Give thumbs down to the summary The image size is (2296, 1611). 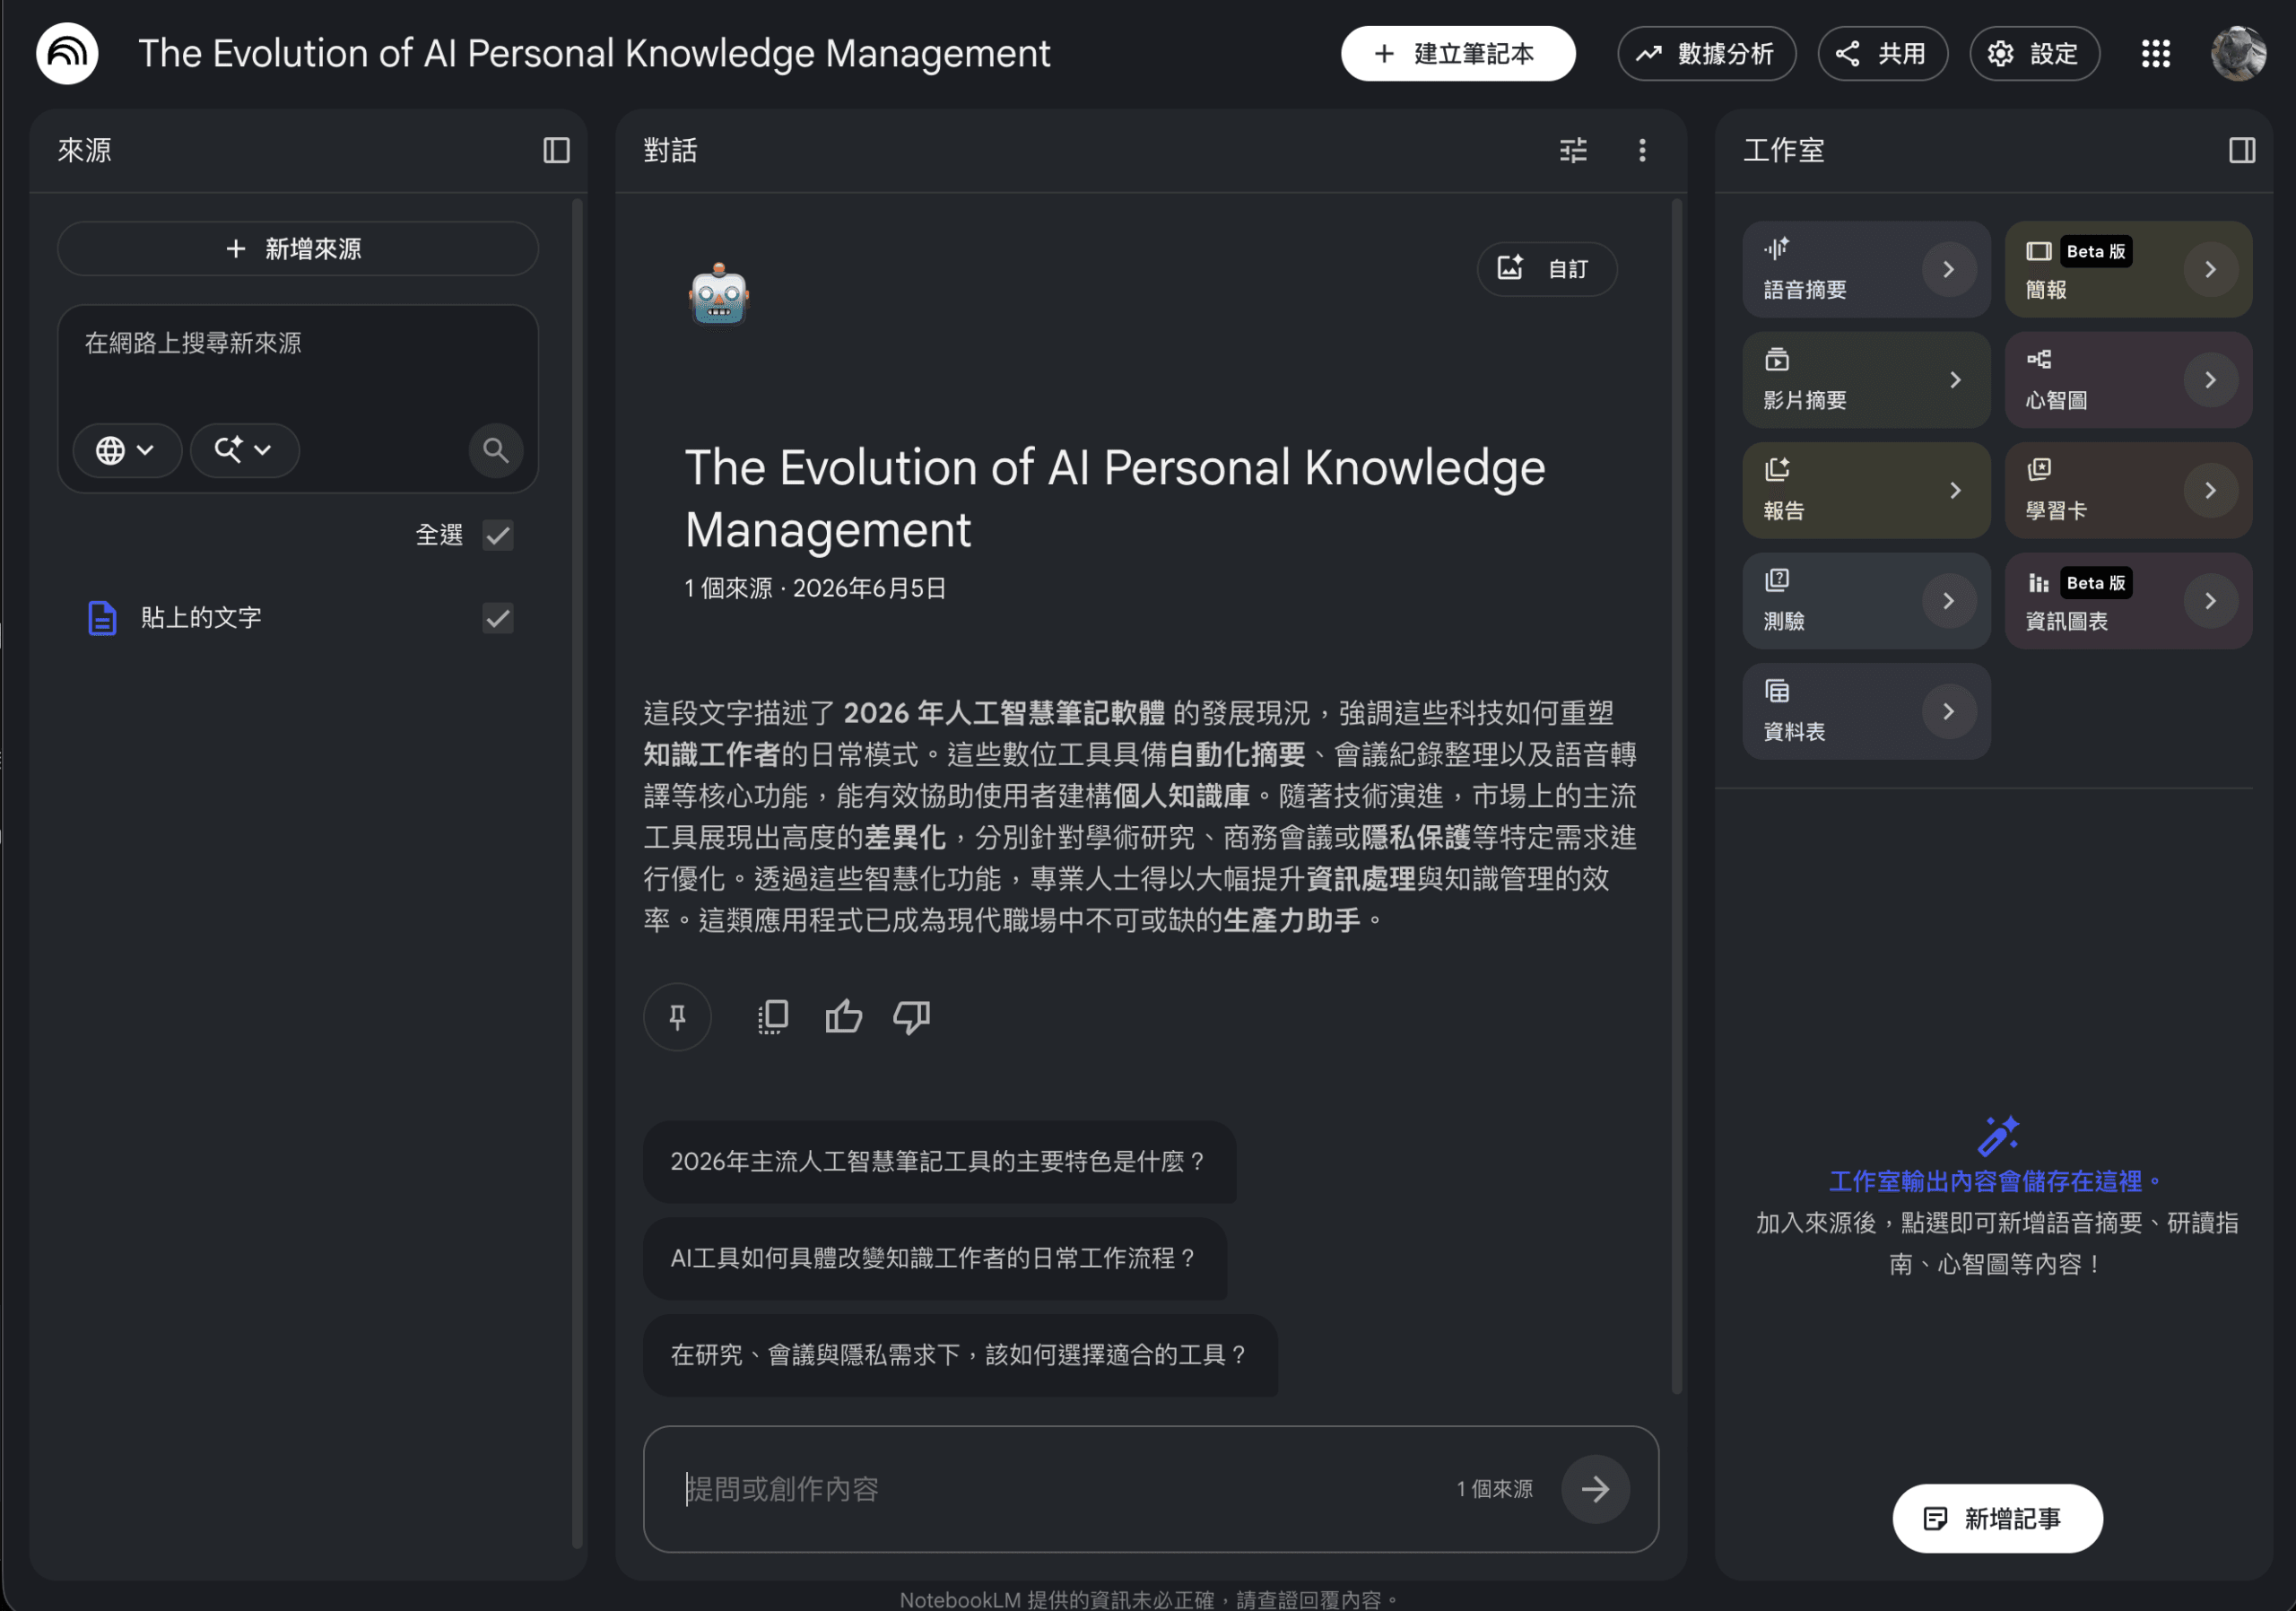(912, 1017)
